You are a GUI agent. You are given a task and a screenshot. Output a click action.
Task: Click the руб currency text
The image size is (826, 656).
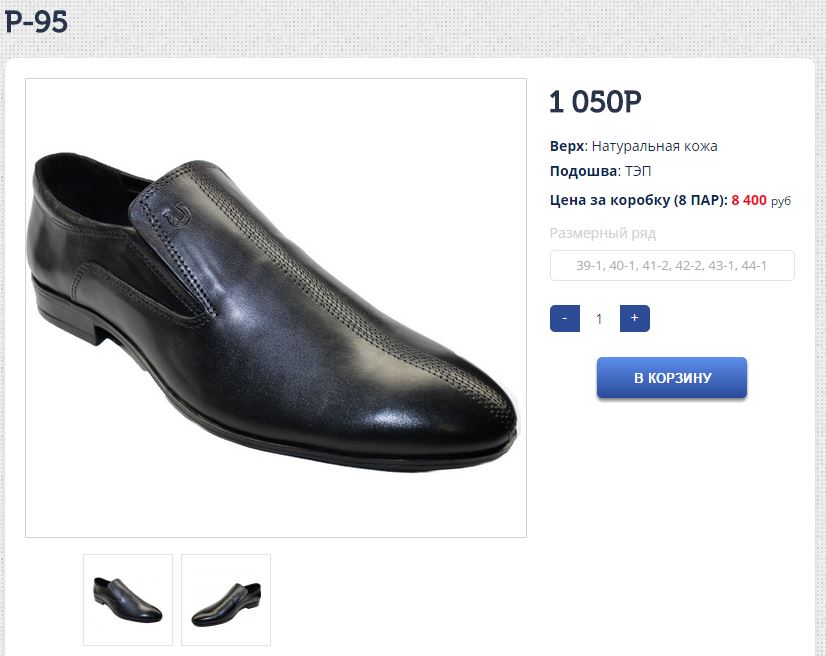pyautogui.click(x=781, y=201)
